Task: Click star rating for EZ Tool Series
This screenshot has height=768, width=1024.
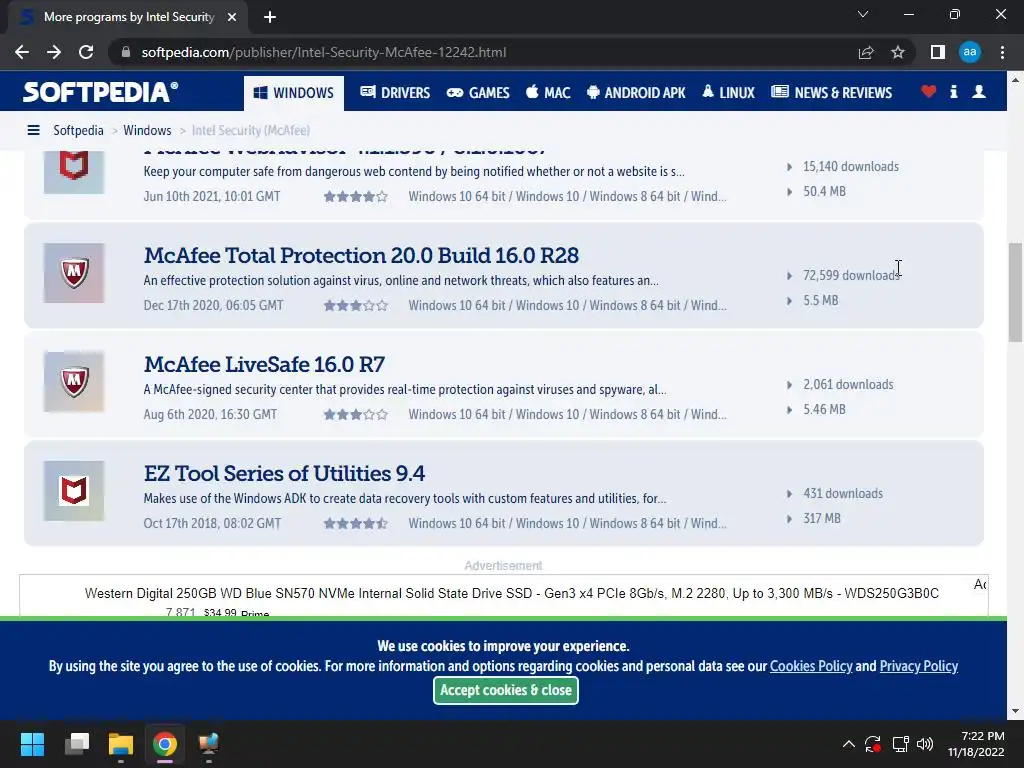Action: (356, 524)
